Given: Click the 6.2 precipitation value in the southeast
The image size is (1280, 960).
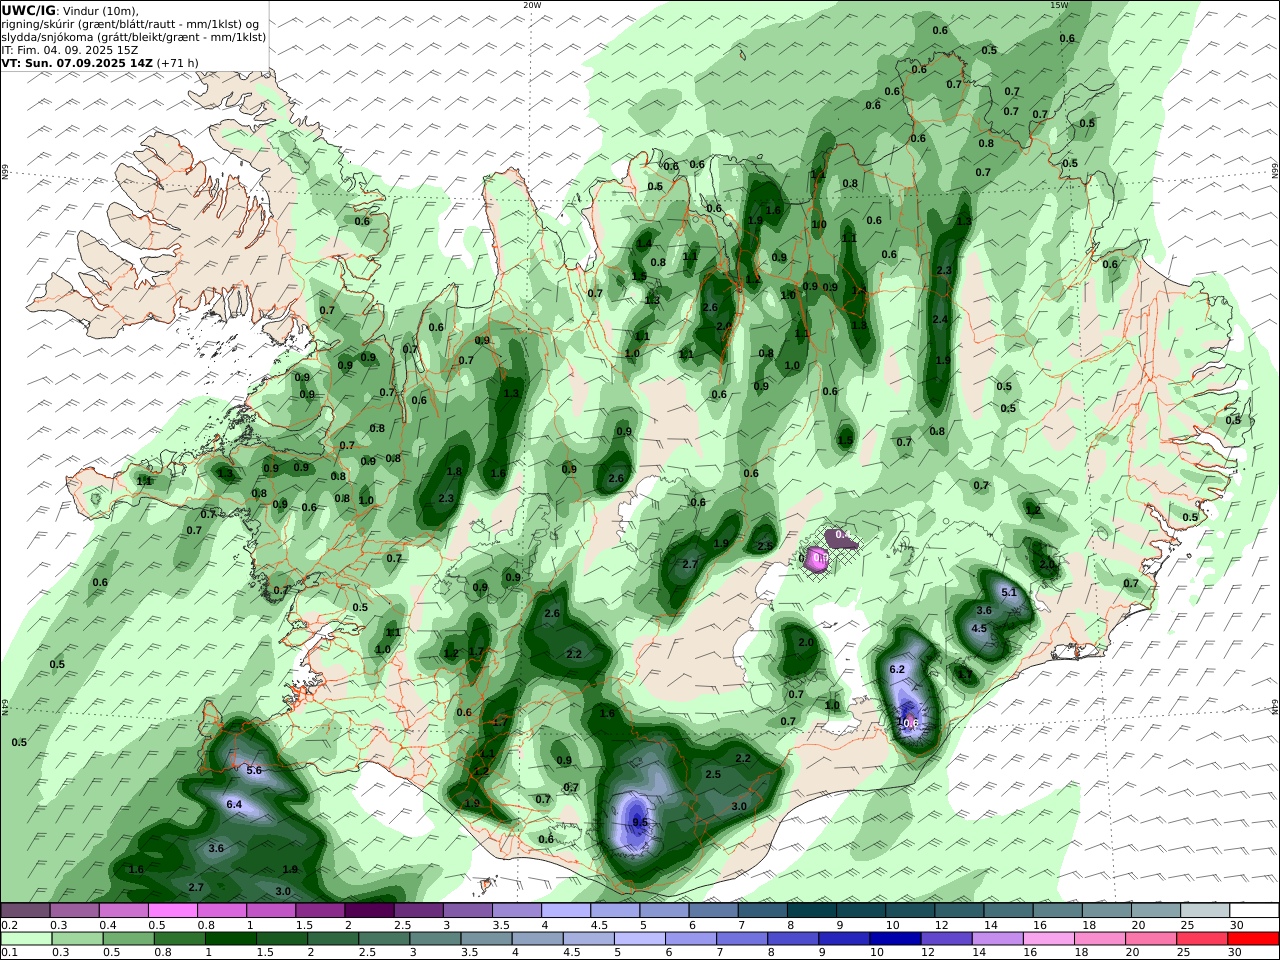Looking at the screenshot, I should [x=897, y=669].
